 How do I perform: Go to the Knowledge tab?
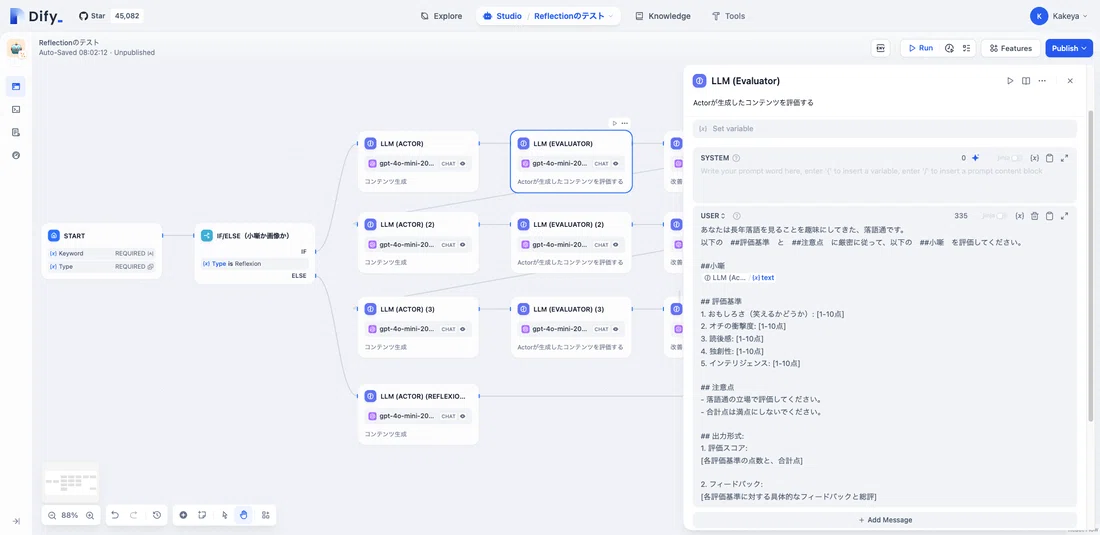662,15
